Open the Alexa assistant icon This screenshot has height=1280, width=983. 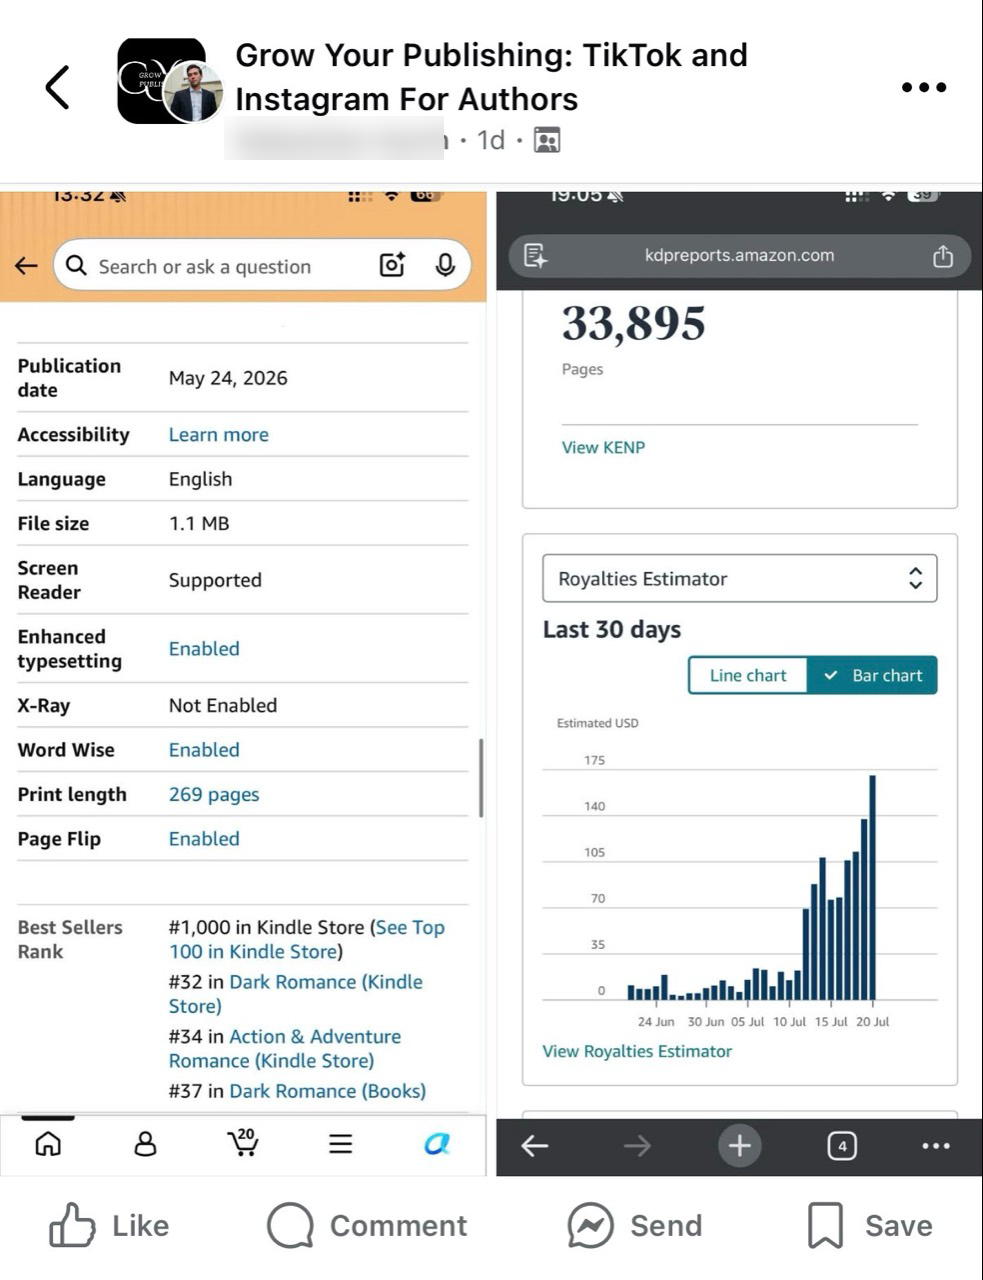coord(437,1144)
